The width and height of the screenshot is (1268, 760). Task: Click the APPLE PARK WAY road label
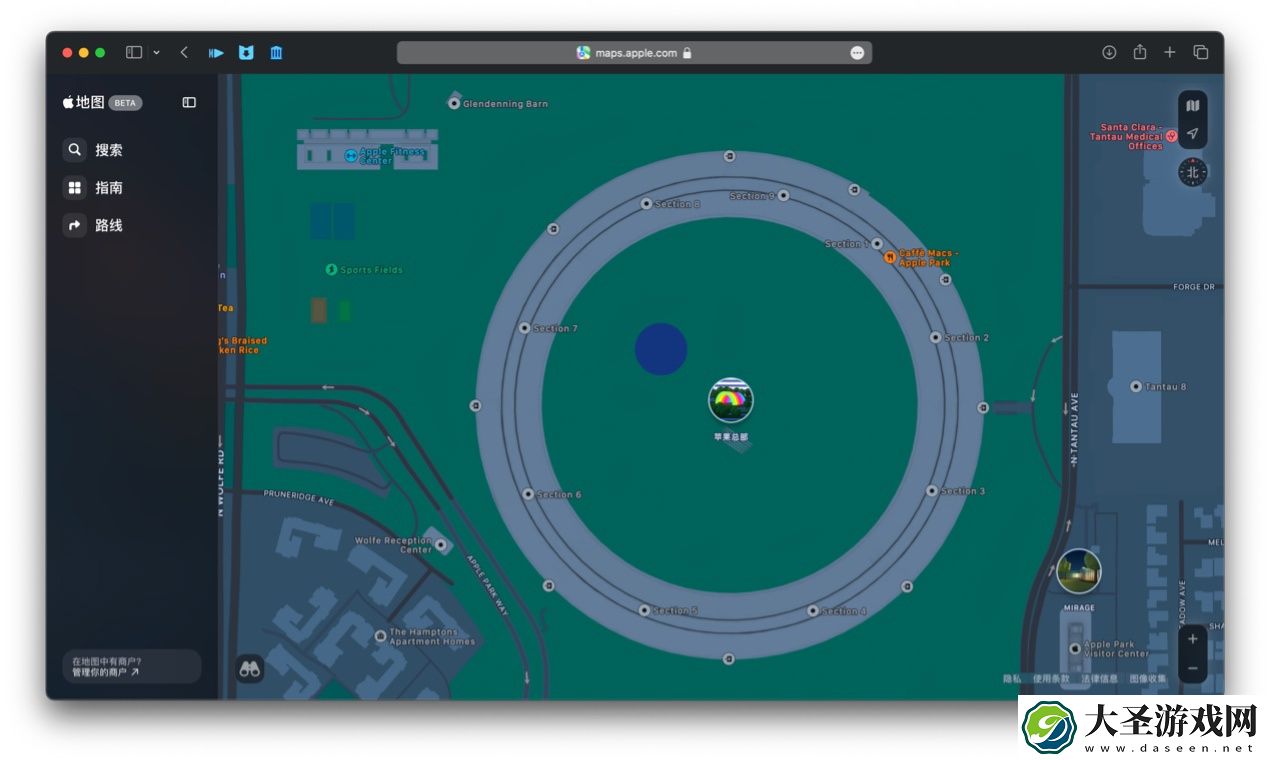489,584
